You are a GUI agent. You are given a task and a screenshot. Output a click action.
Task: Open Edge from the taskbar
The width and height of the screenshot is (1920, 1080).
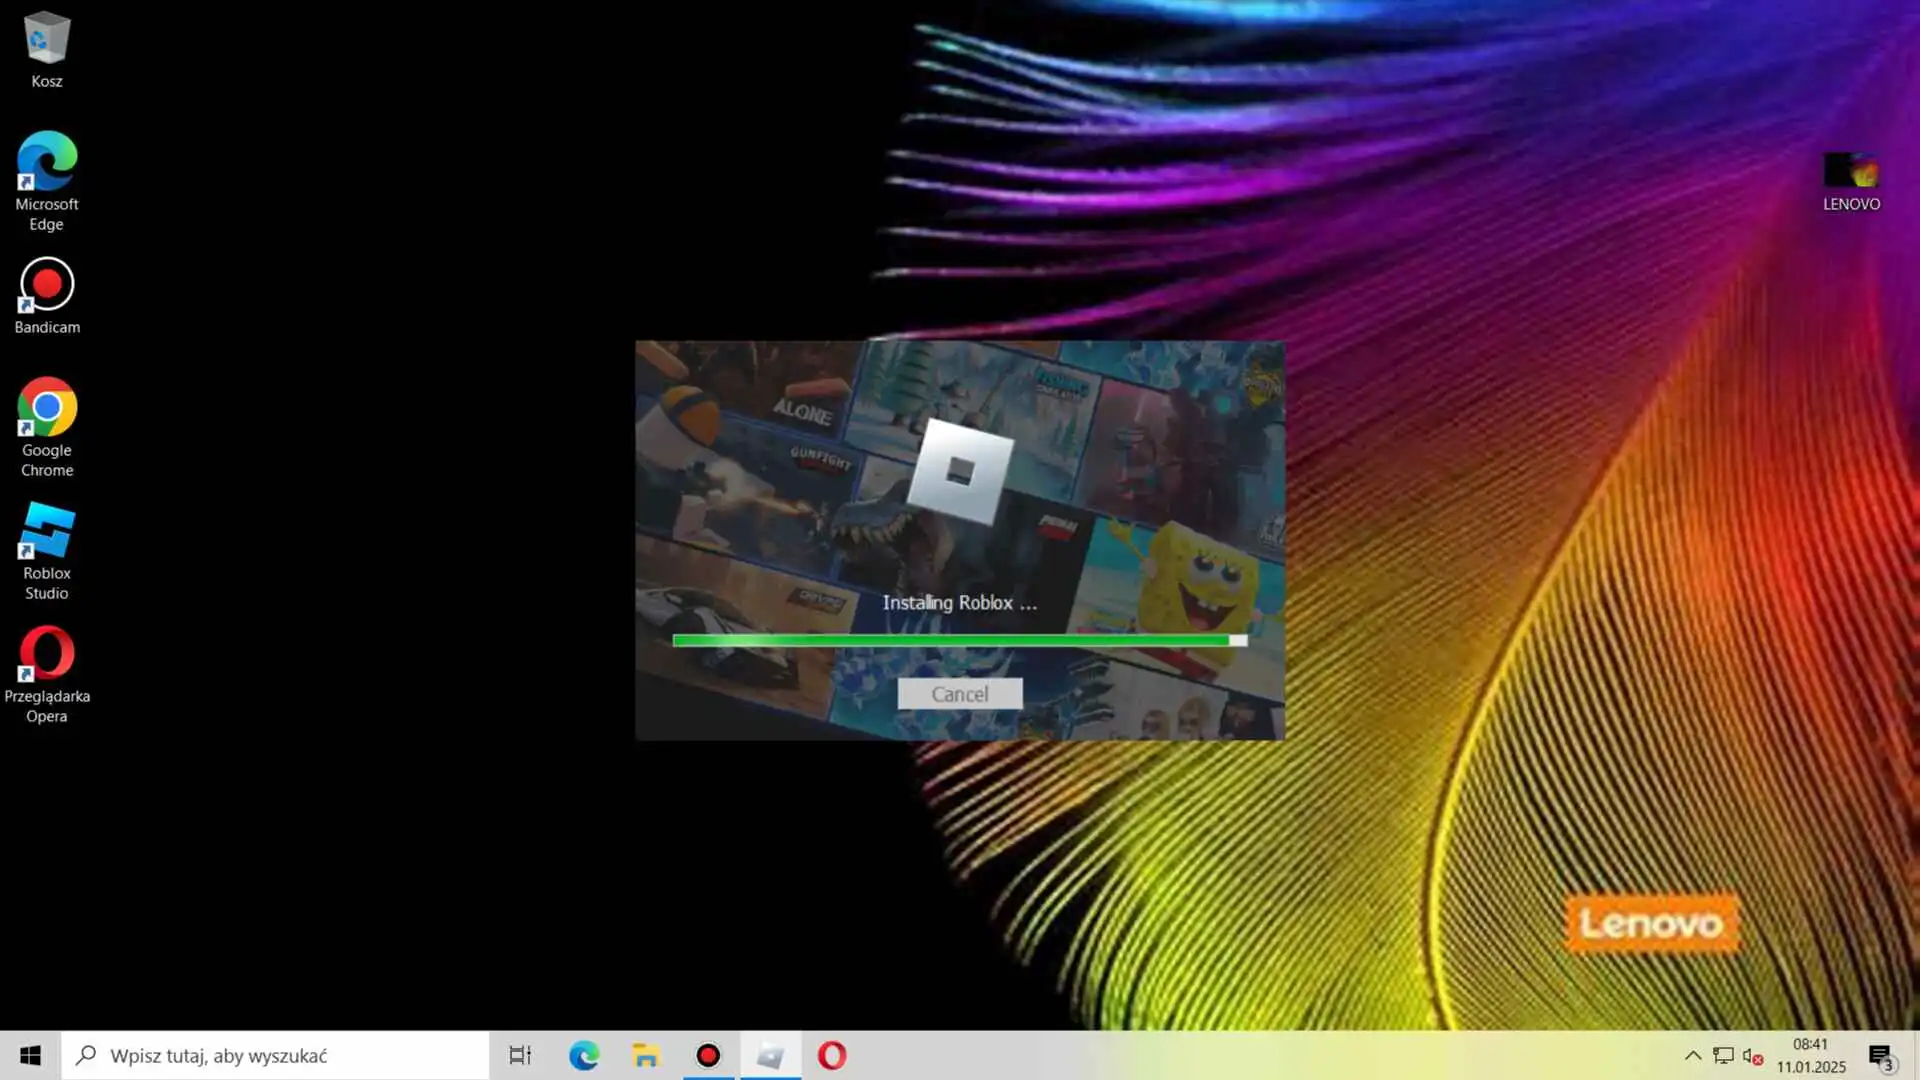[x=584, y=1055]
